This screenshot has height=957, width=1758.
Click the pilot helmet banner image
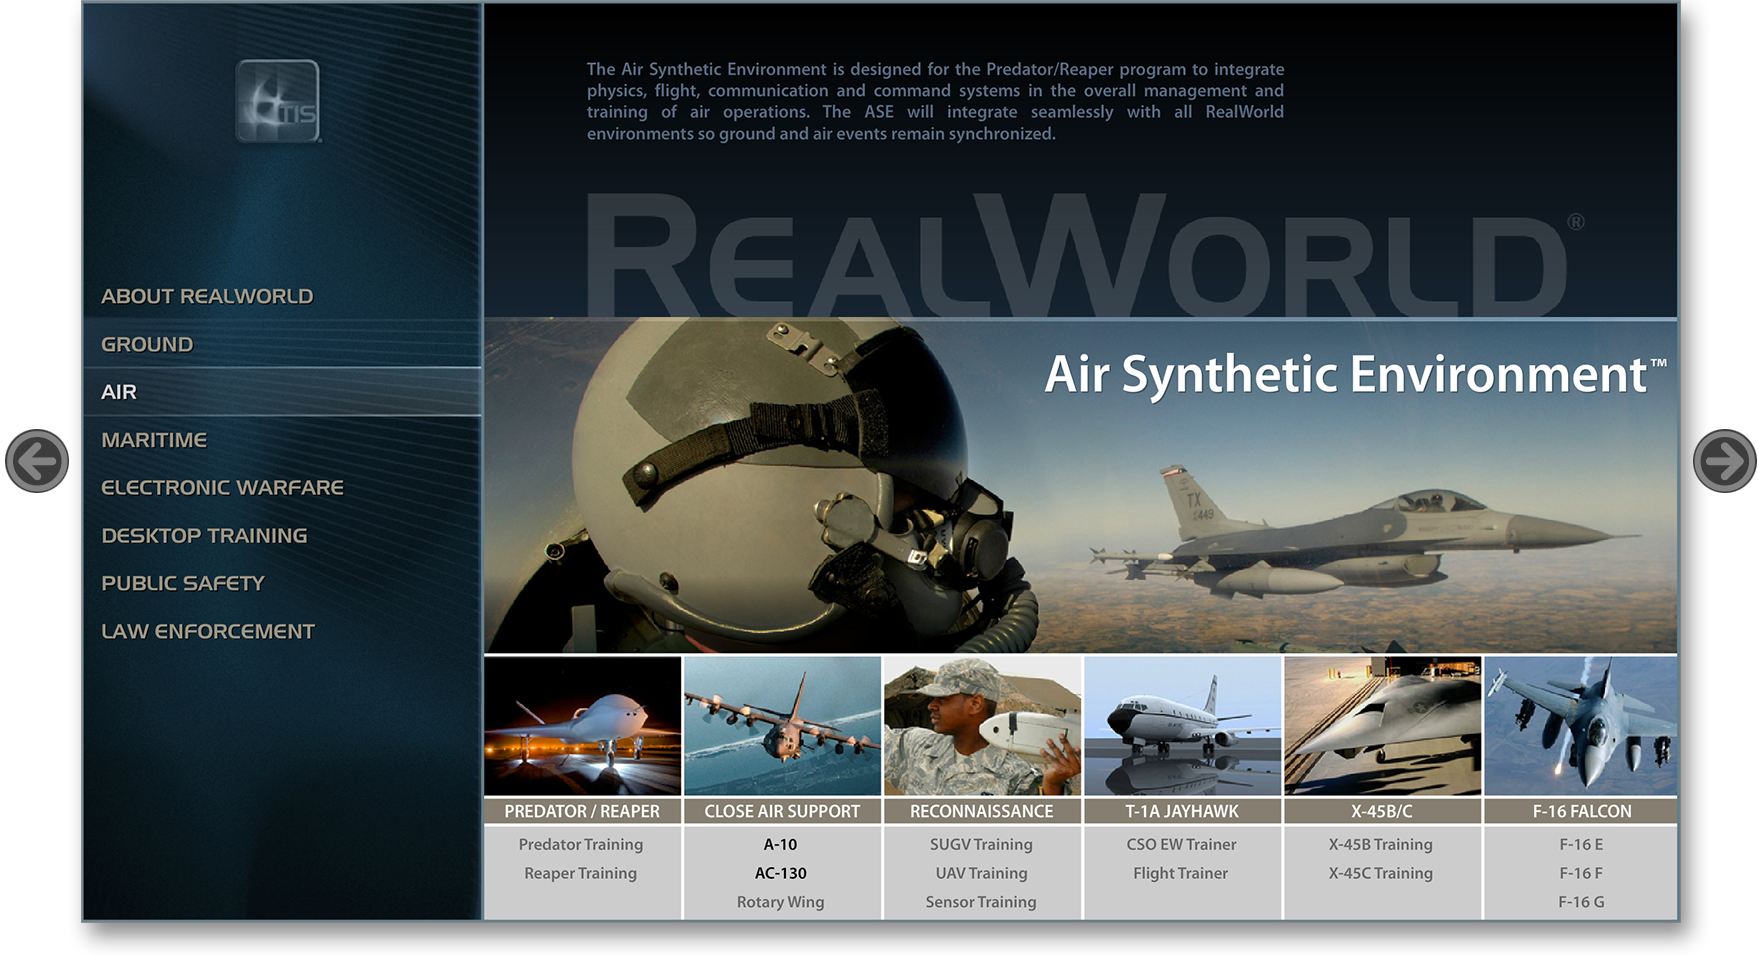(1081, 486)
